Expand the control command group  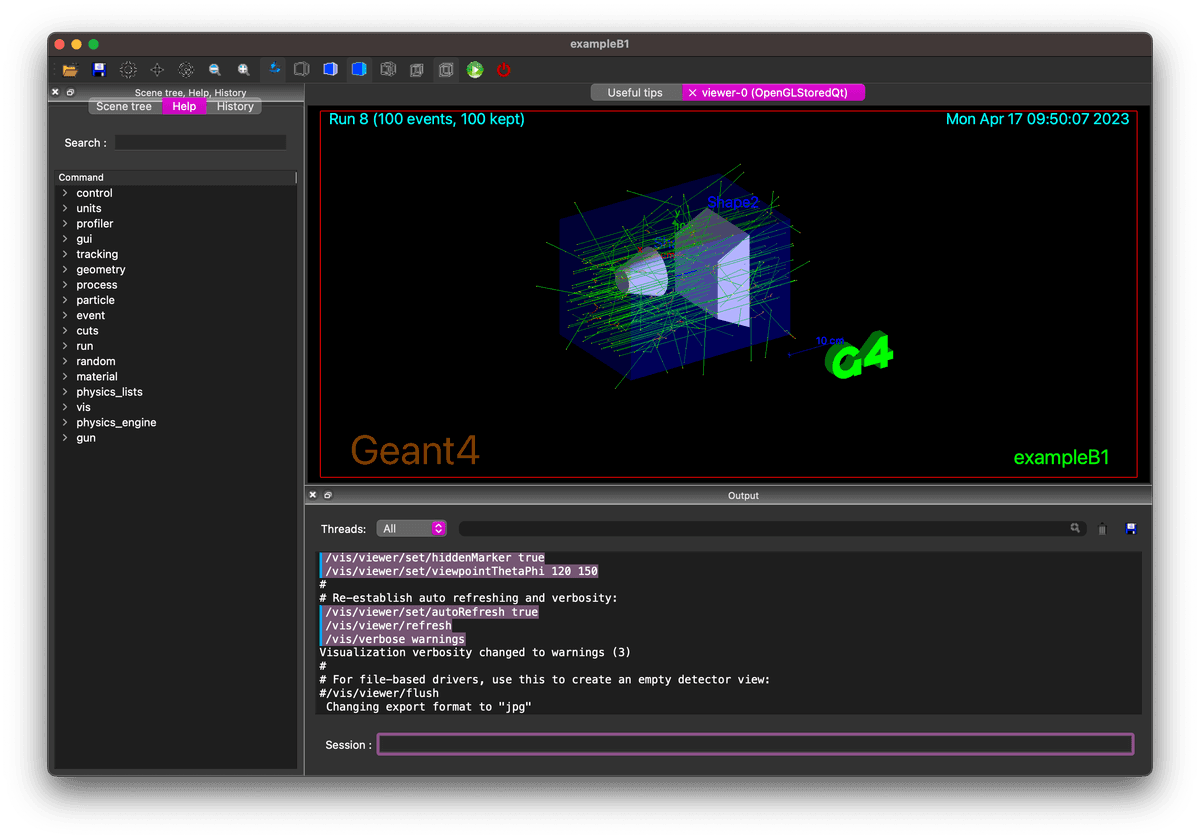coord(65,193)
